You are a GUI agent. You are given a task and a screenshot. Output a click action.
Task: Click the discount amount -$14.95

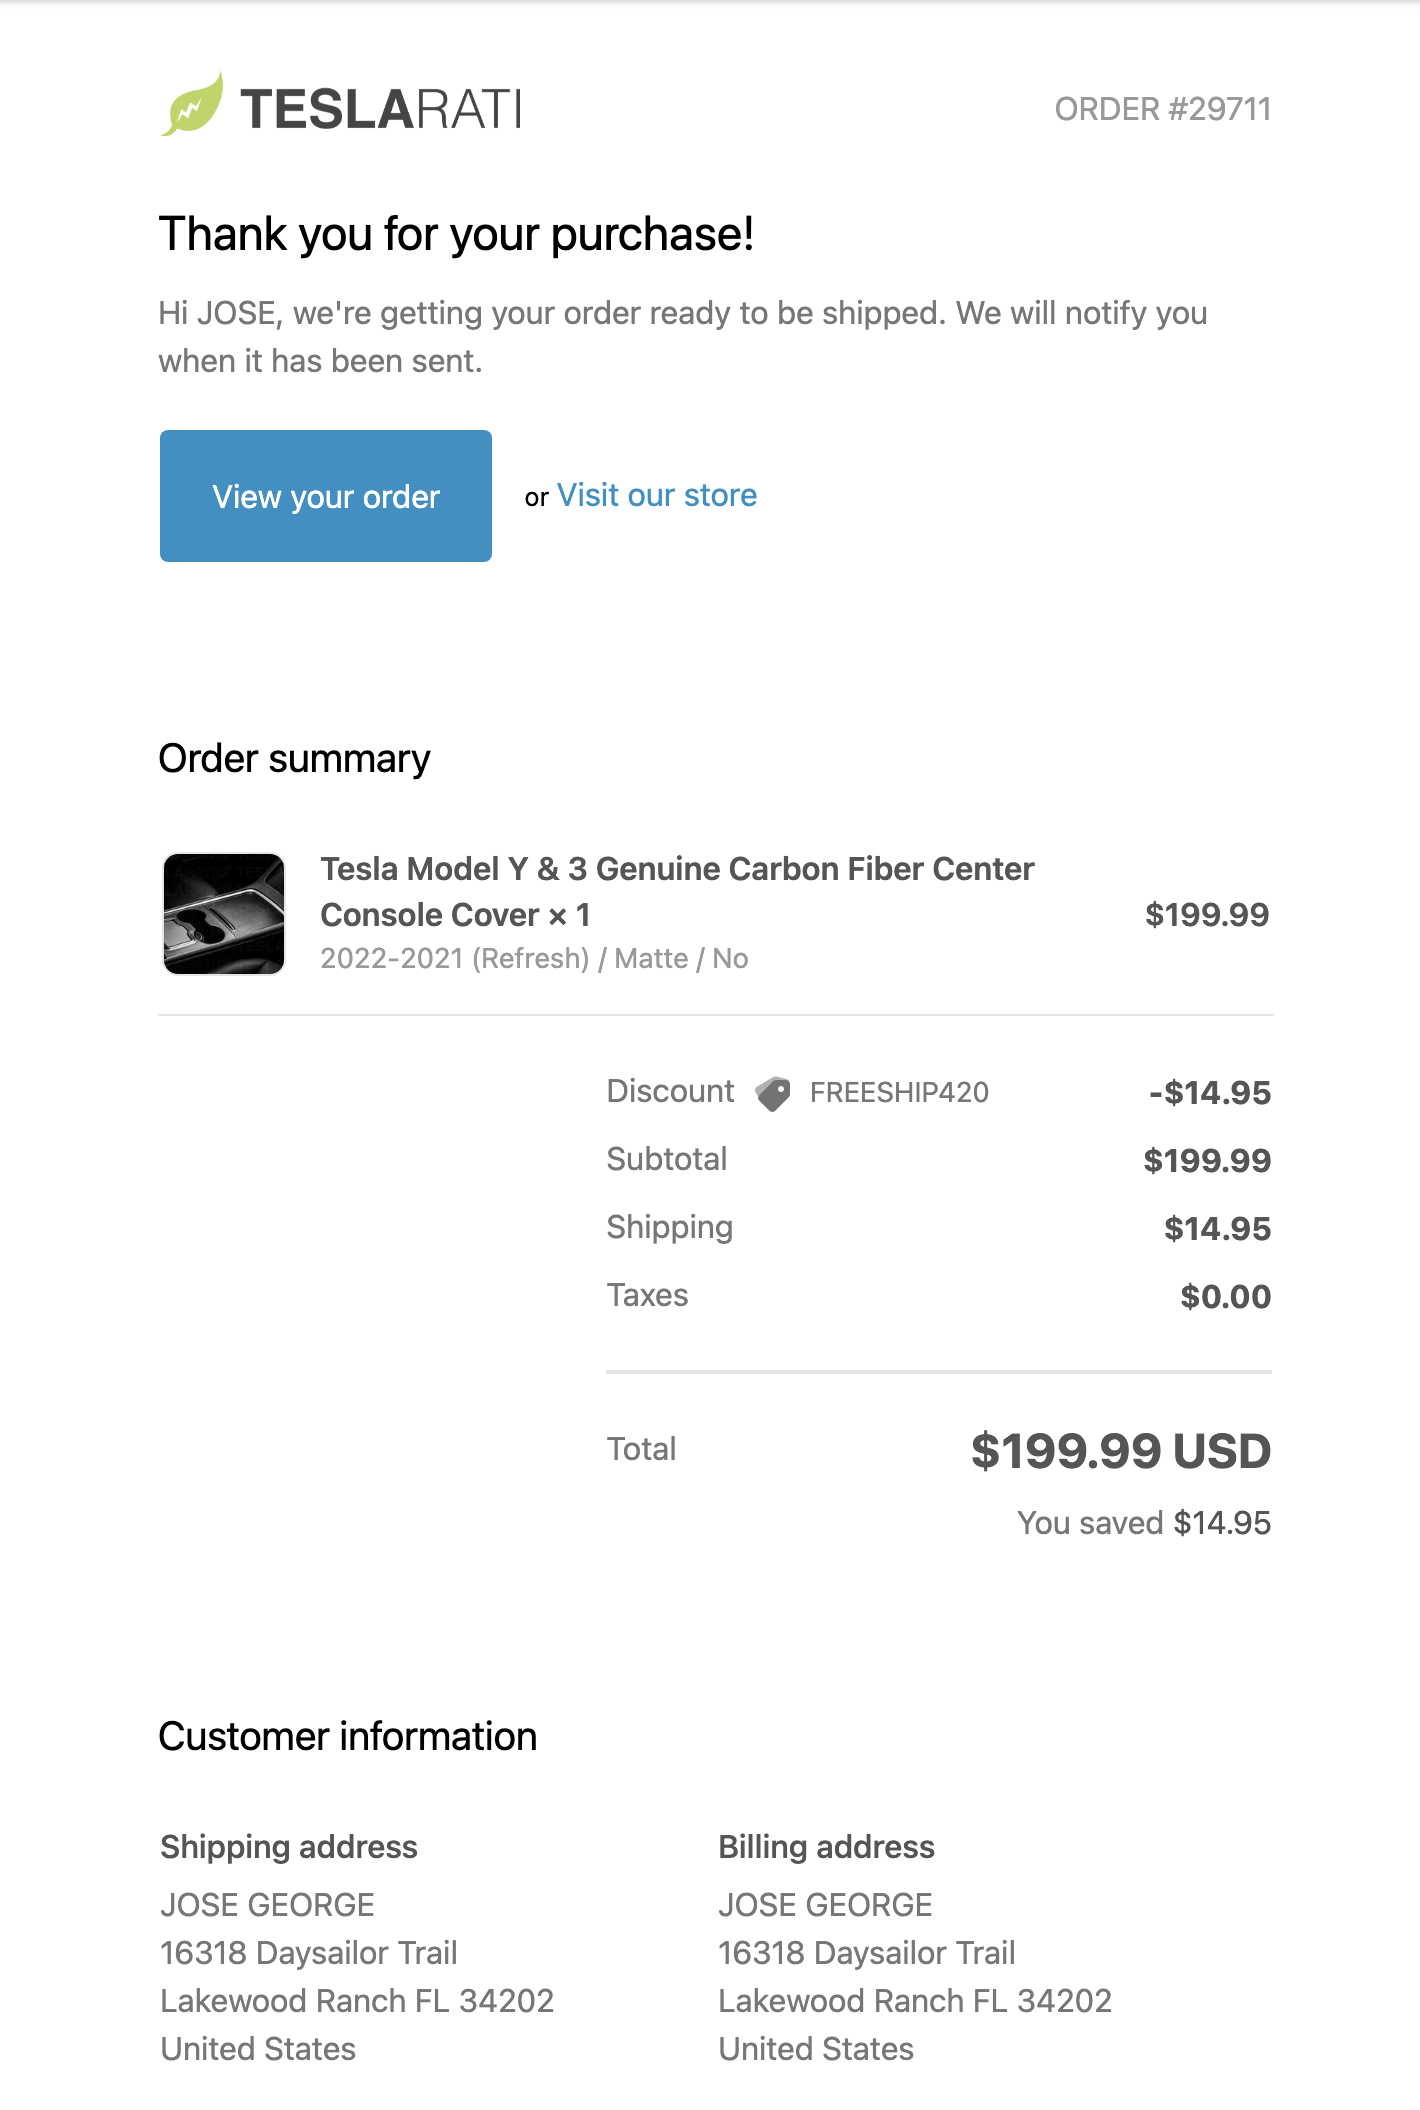(1210, 1092)
